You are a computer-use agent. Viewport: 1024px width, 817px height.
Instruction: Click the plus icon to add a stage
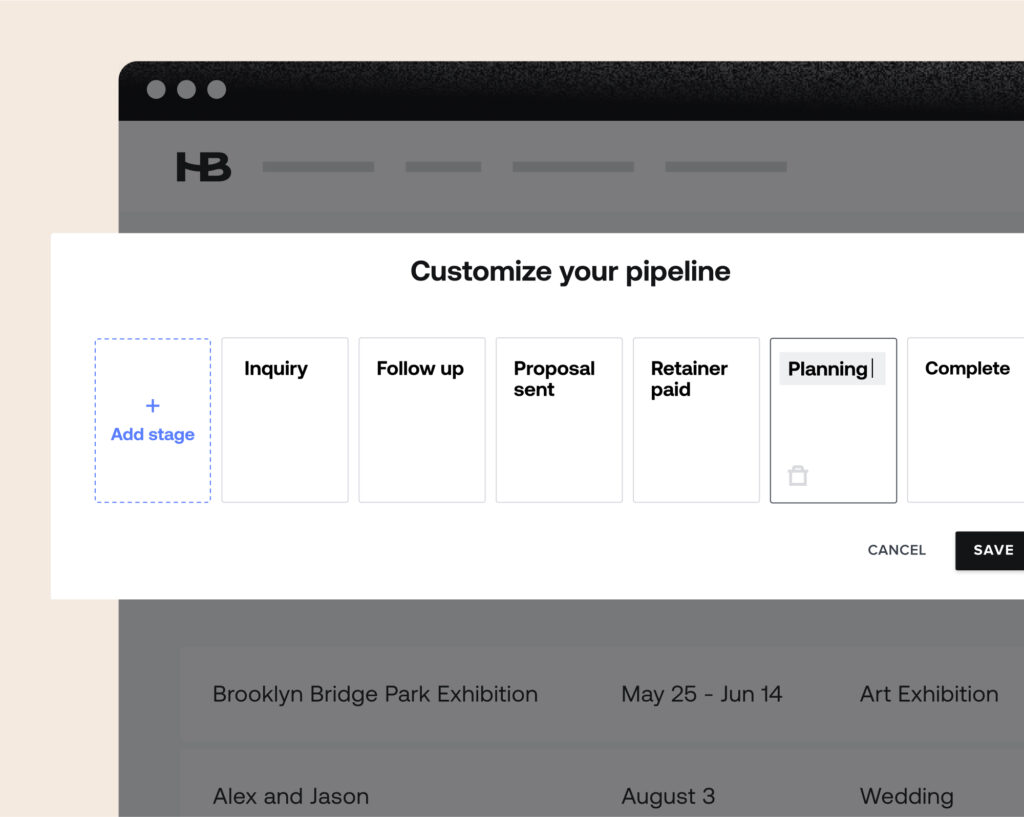pyautogui.click(x=152, y=406)
